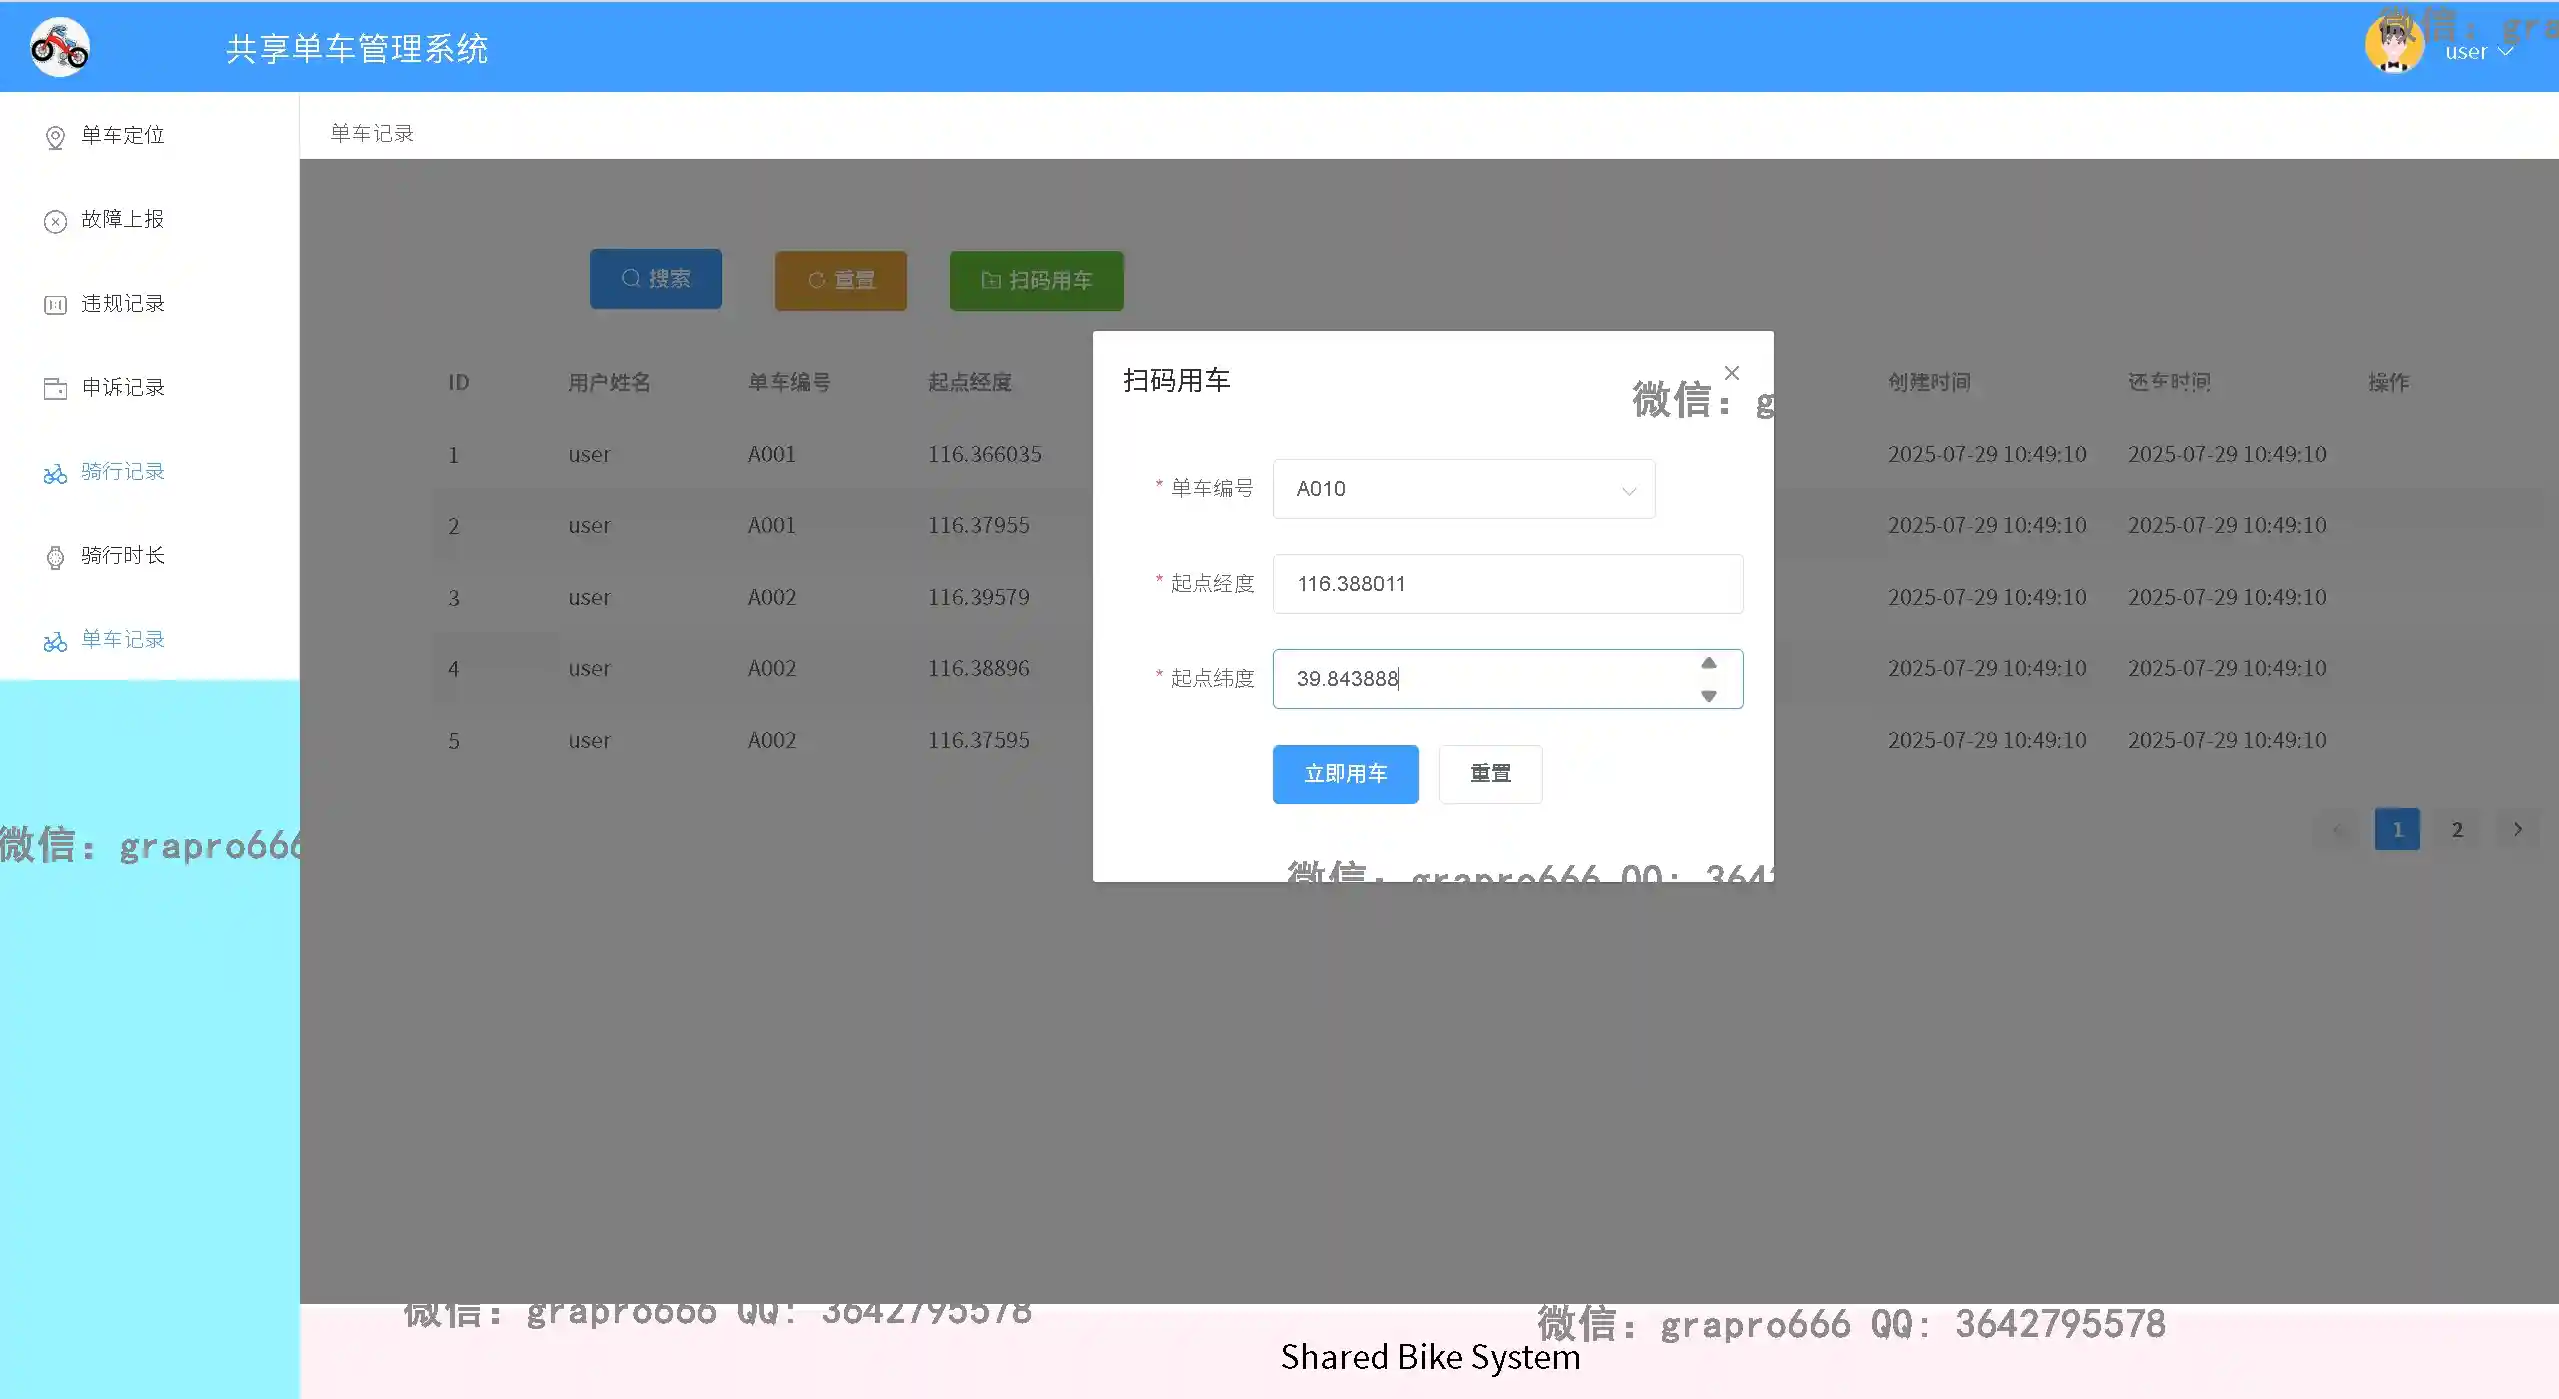Decrease 起点纬度 value with down arrow
2559x1399 pixels.
pyautogui.click(x=1709, y=696)
